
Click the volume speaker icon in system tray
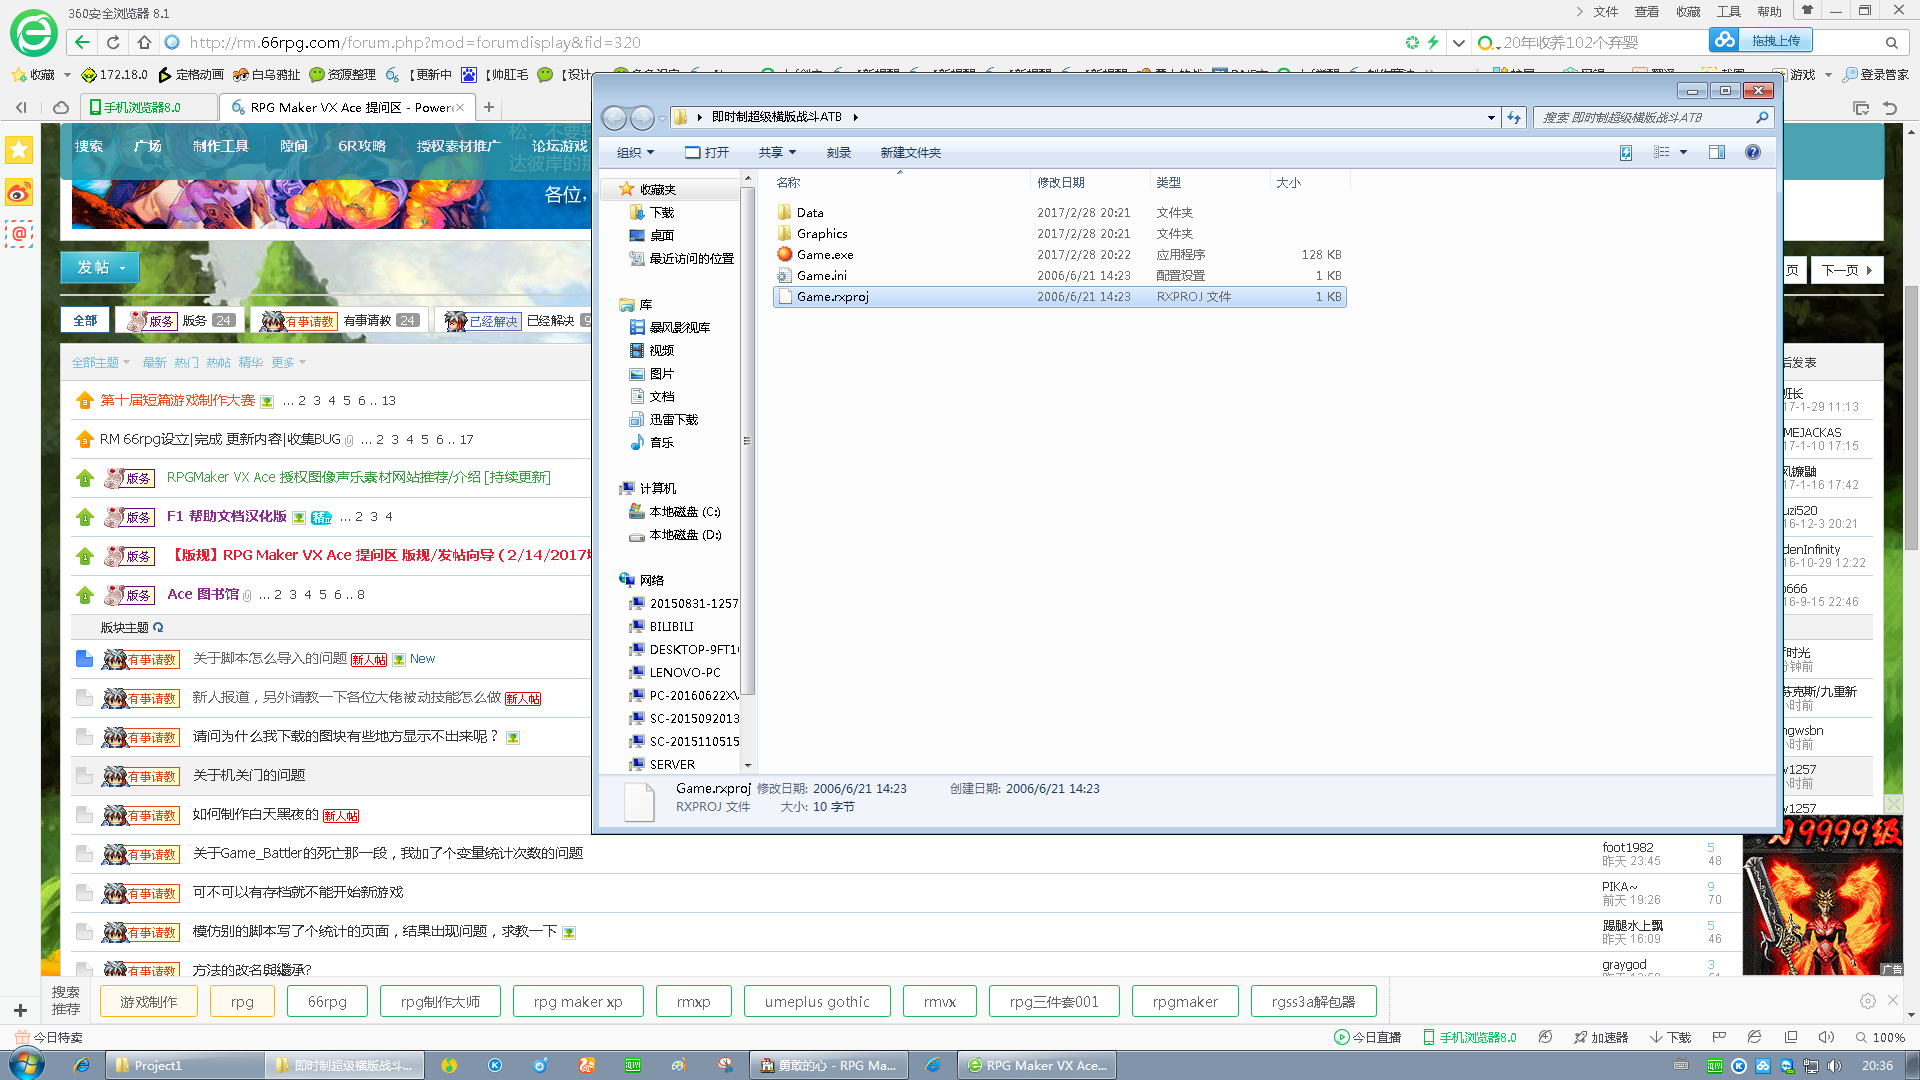(1834, 1066)
